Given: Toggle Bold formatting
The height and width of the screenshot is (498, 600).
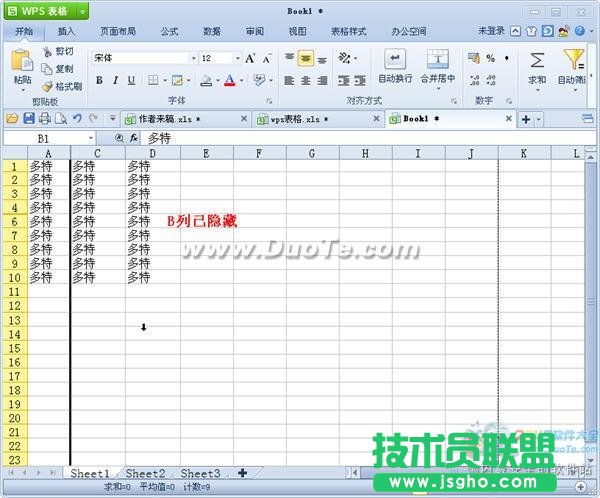Looking at the screenshot, I should pos(99,80).
